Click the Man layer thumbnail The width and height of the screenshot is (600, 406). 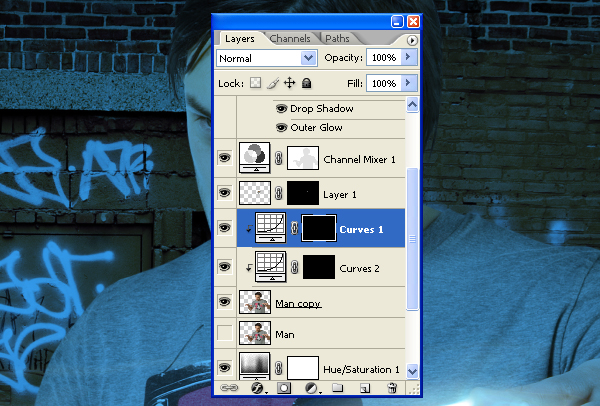[x=255, y=333]
